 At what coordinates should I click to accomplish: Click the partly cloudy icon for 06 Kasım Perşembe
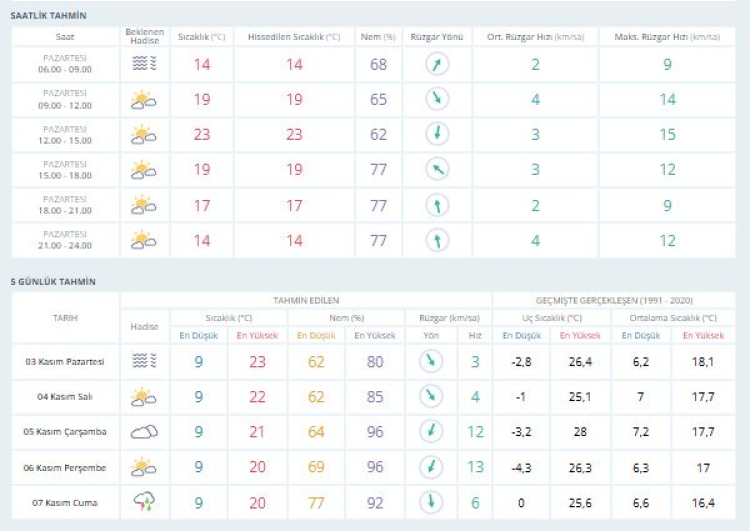point(145,467)
